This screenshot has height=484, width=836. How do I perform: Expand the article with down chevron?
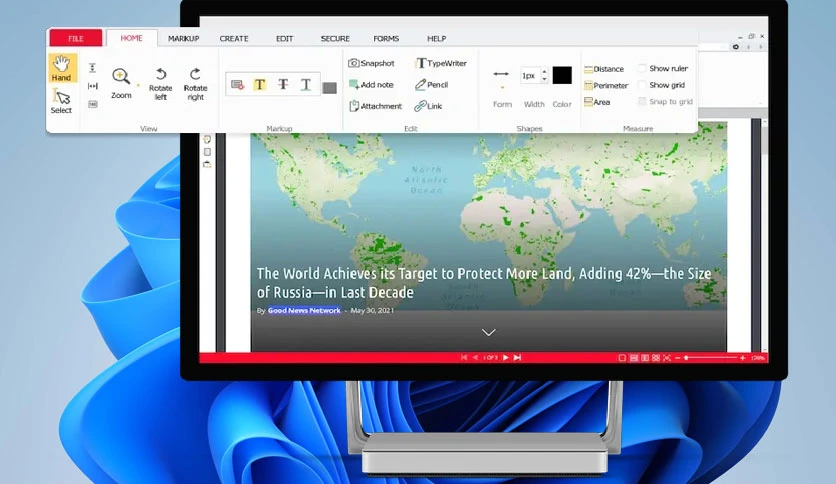click(x=488, y=332)
